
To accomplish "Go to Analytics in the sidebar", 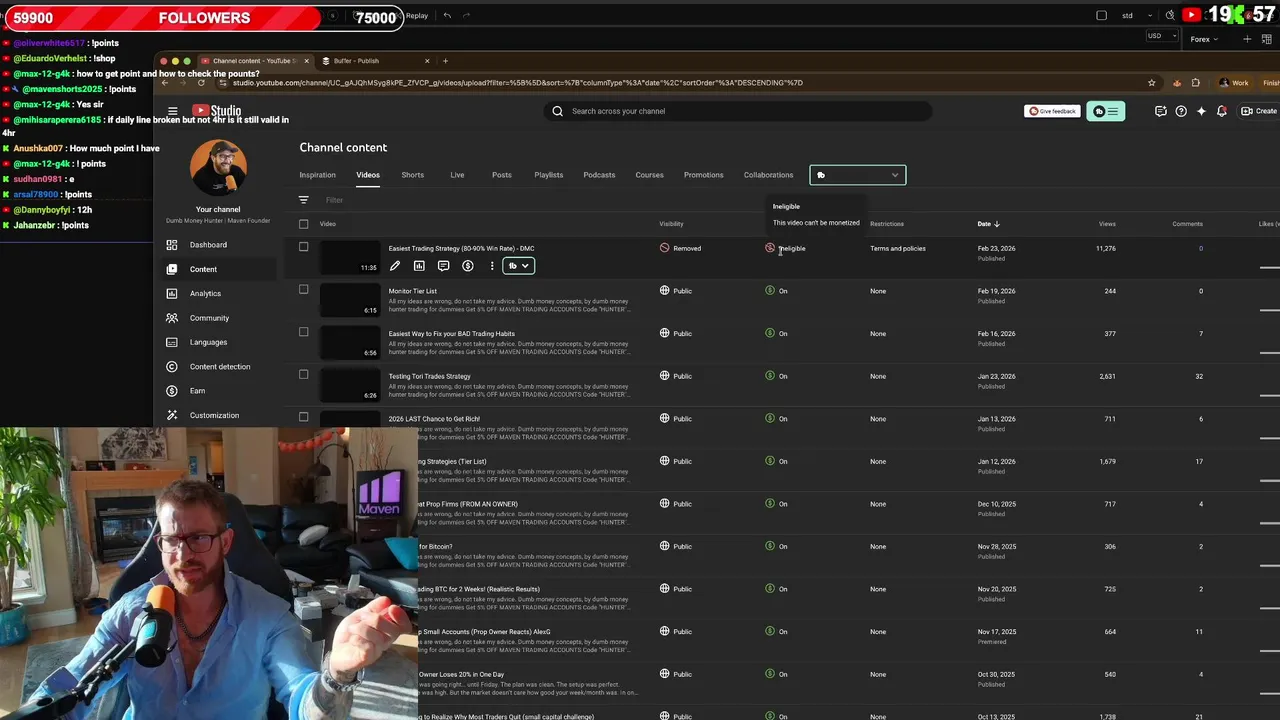I will coord(205,294).
